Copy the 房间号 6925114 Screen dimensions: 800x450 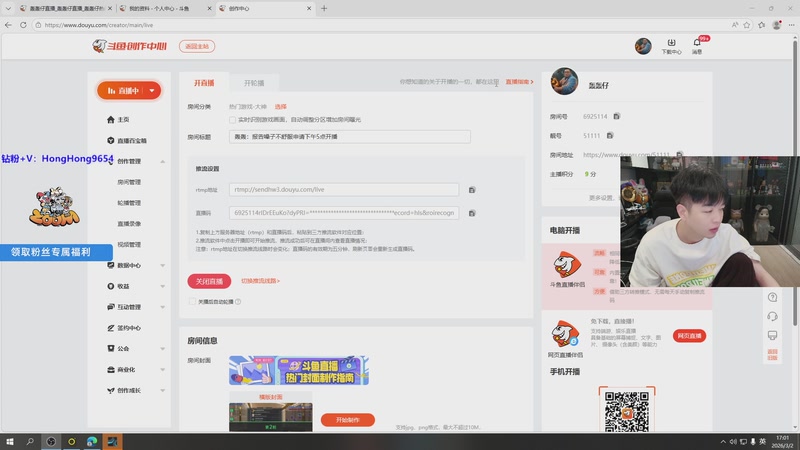click(617, 117)
